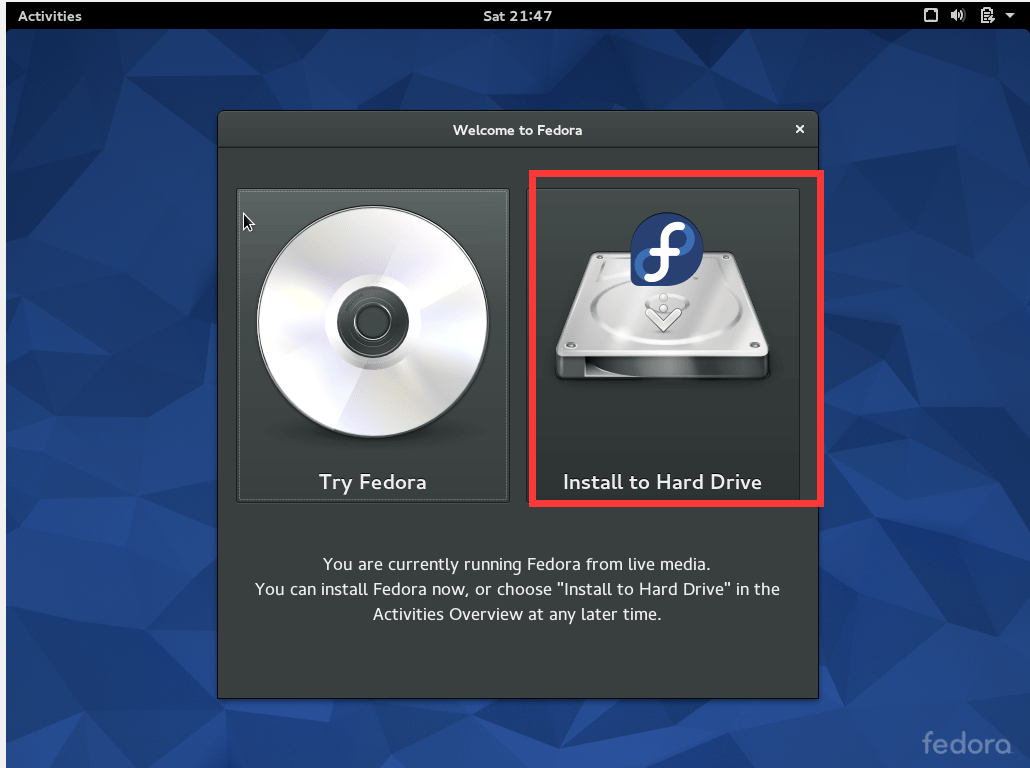Click the Fedora logo badge on hard drive
1030x768 pixels.
pos(666,249)
